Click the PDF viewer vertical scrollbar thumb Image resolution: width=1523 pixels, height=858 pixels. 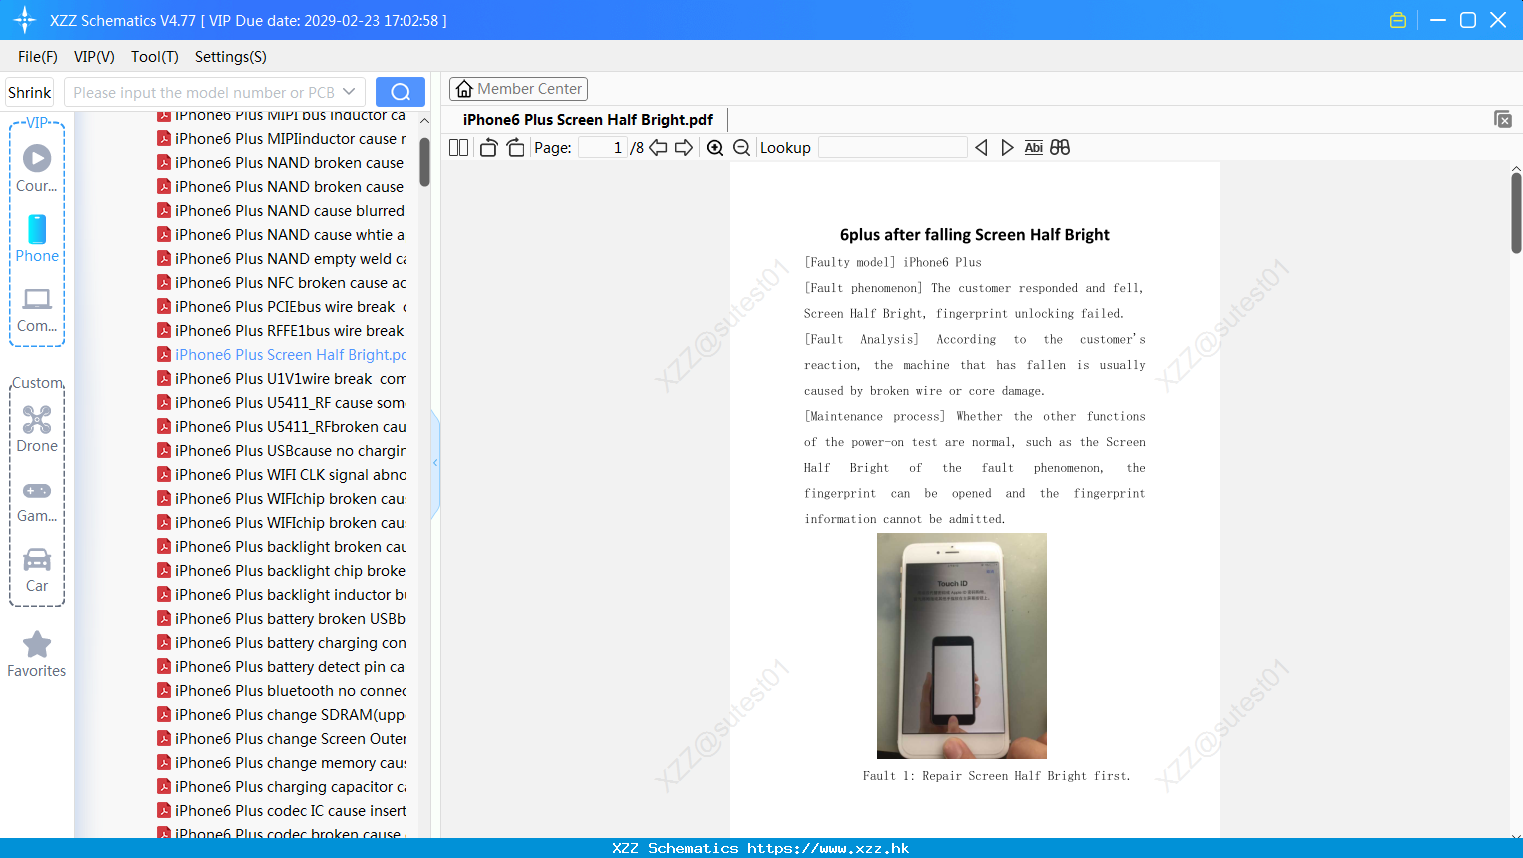(1516, 213)
